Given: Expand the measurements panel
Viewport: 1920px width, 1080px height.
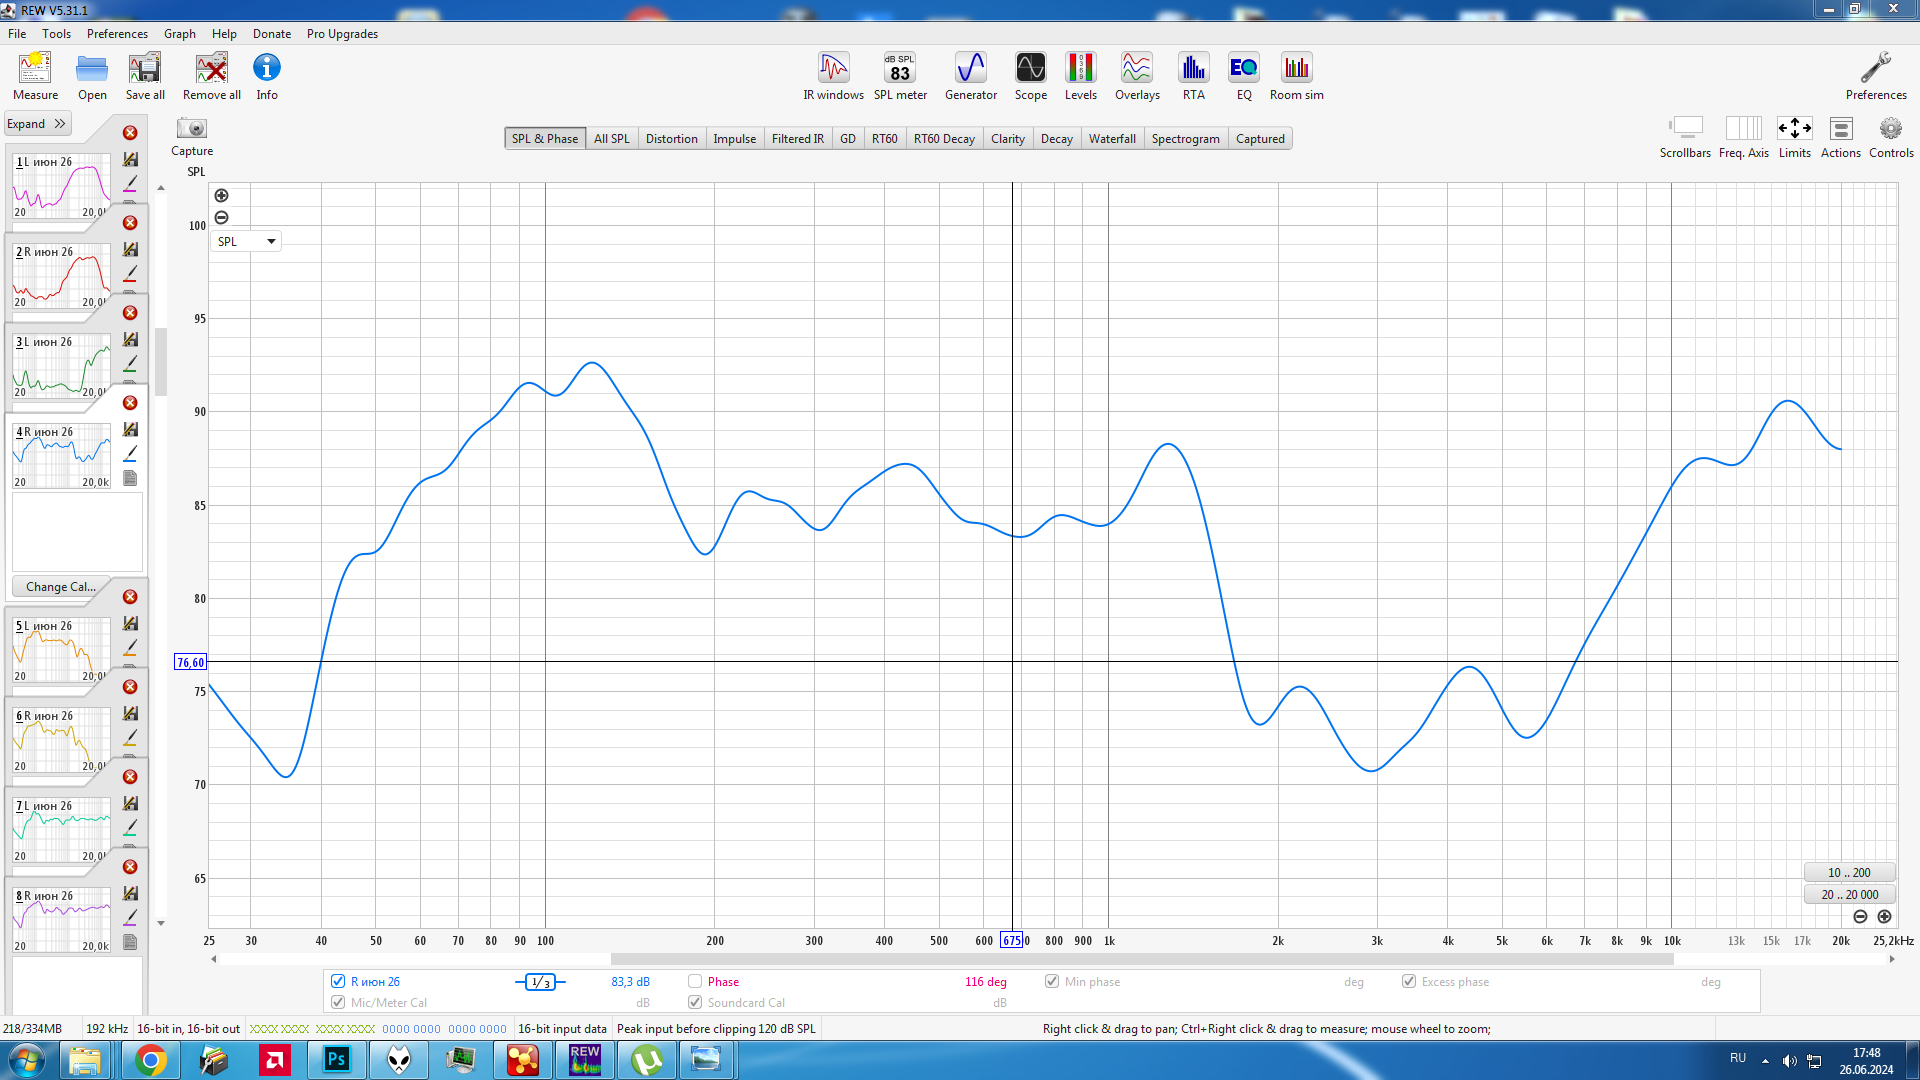Looking at the screenshot, I should (x=37, y=124).
